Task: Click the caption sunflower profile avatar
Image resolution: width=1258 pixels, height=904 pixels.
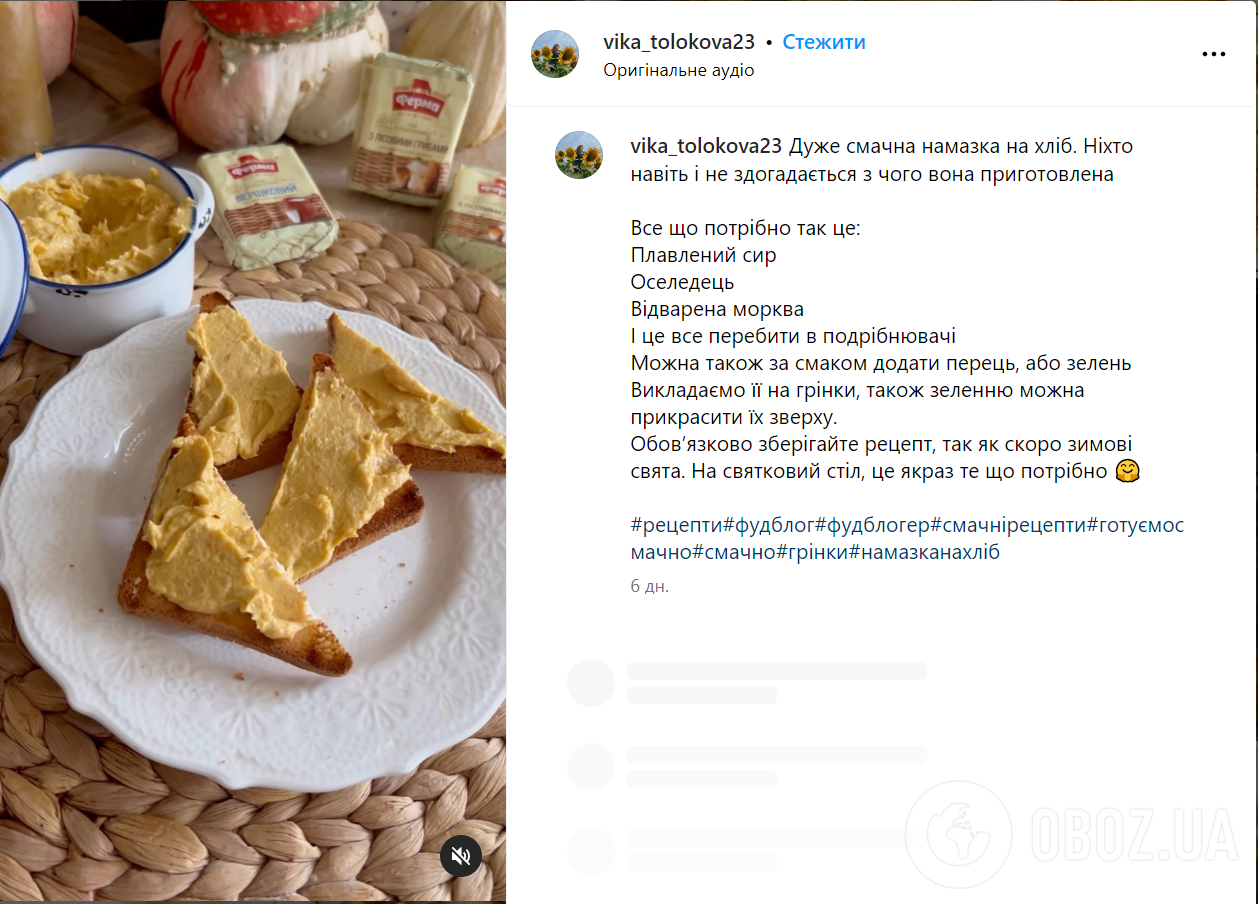Action: tap(579, 155)
